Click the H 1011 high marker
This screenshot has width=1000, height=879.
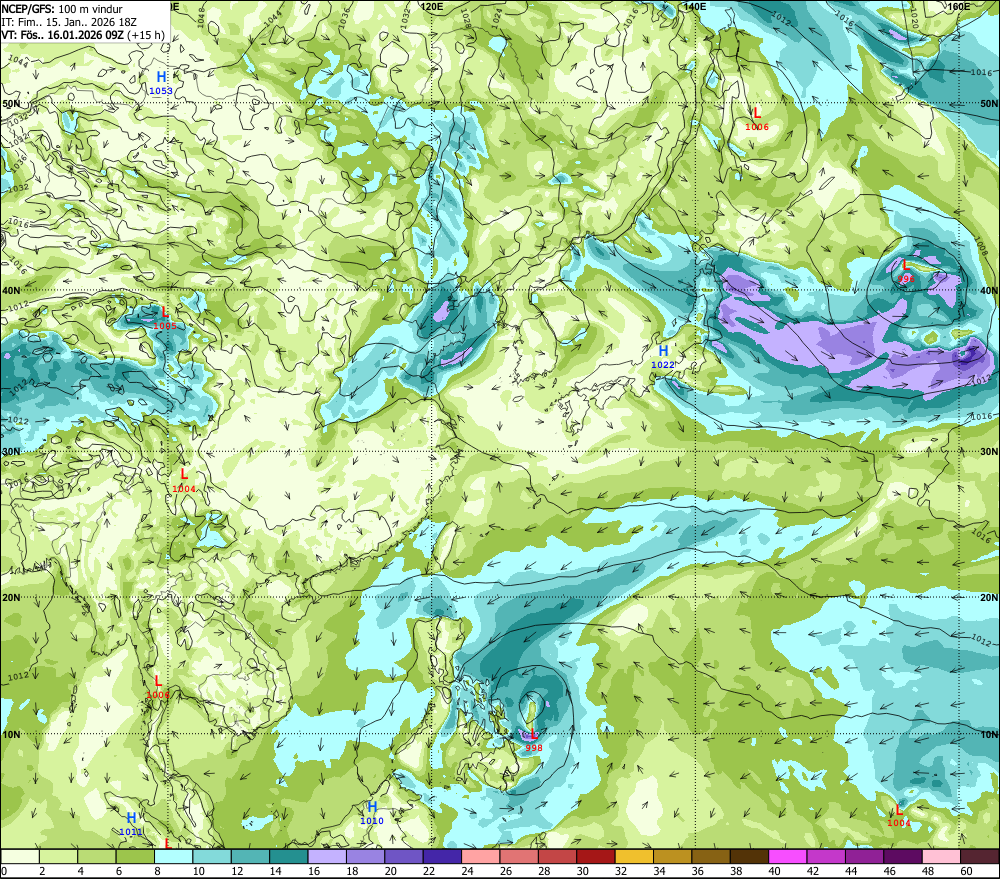131,824
